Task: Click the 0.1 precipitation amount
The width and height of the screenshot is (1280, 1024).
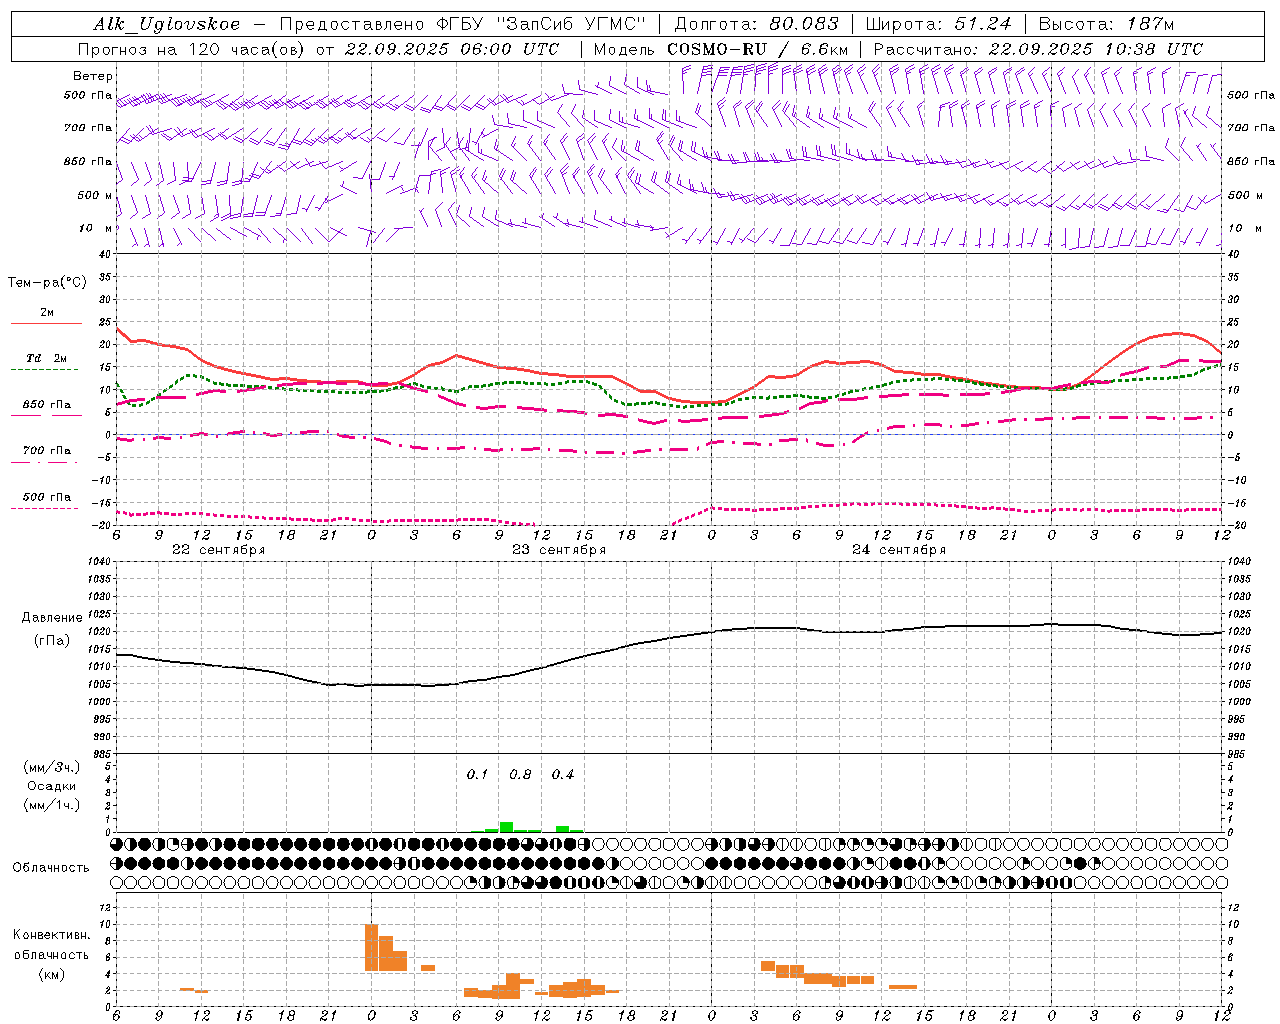Action: (477, 774)
